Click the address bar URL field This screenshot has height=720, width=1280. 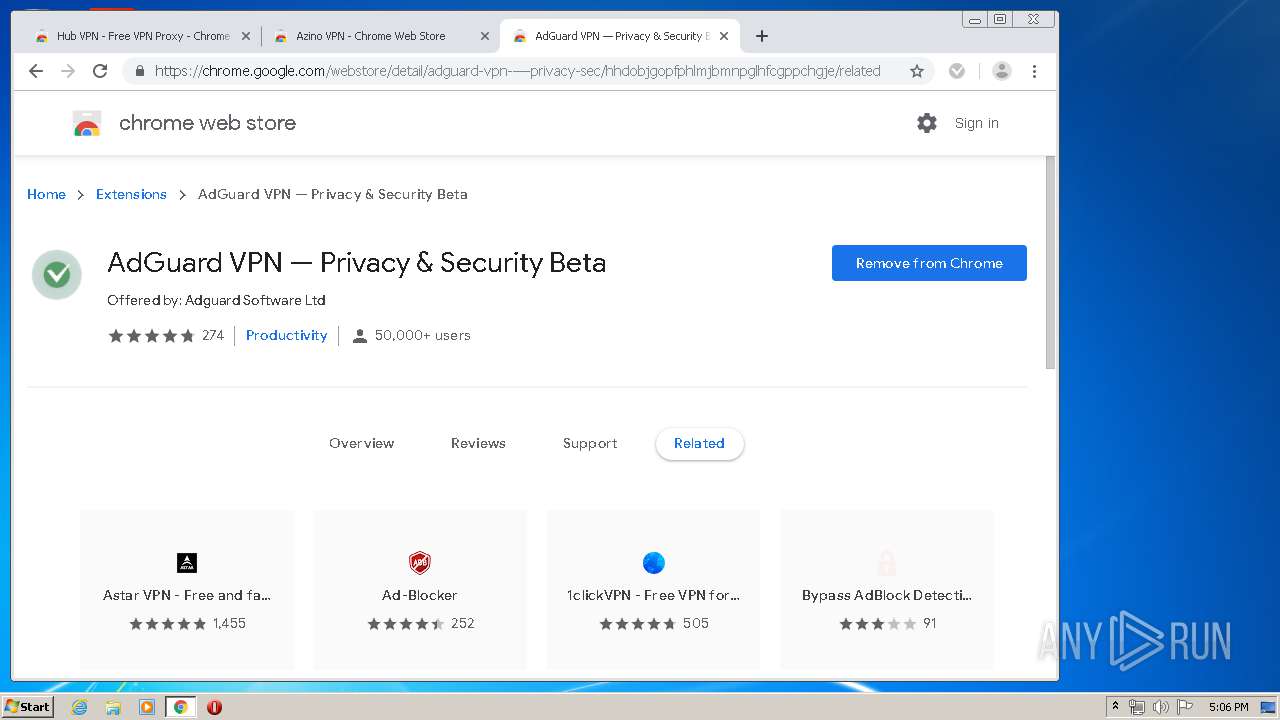click(x=517, y=71)
